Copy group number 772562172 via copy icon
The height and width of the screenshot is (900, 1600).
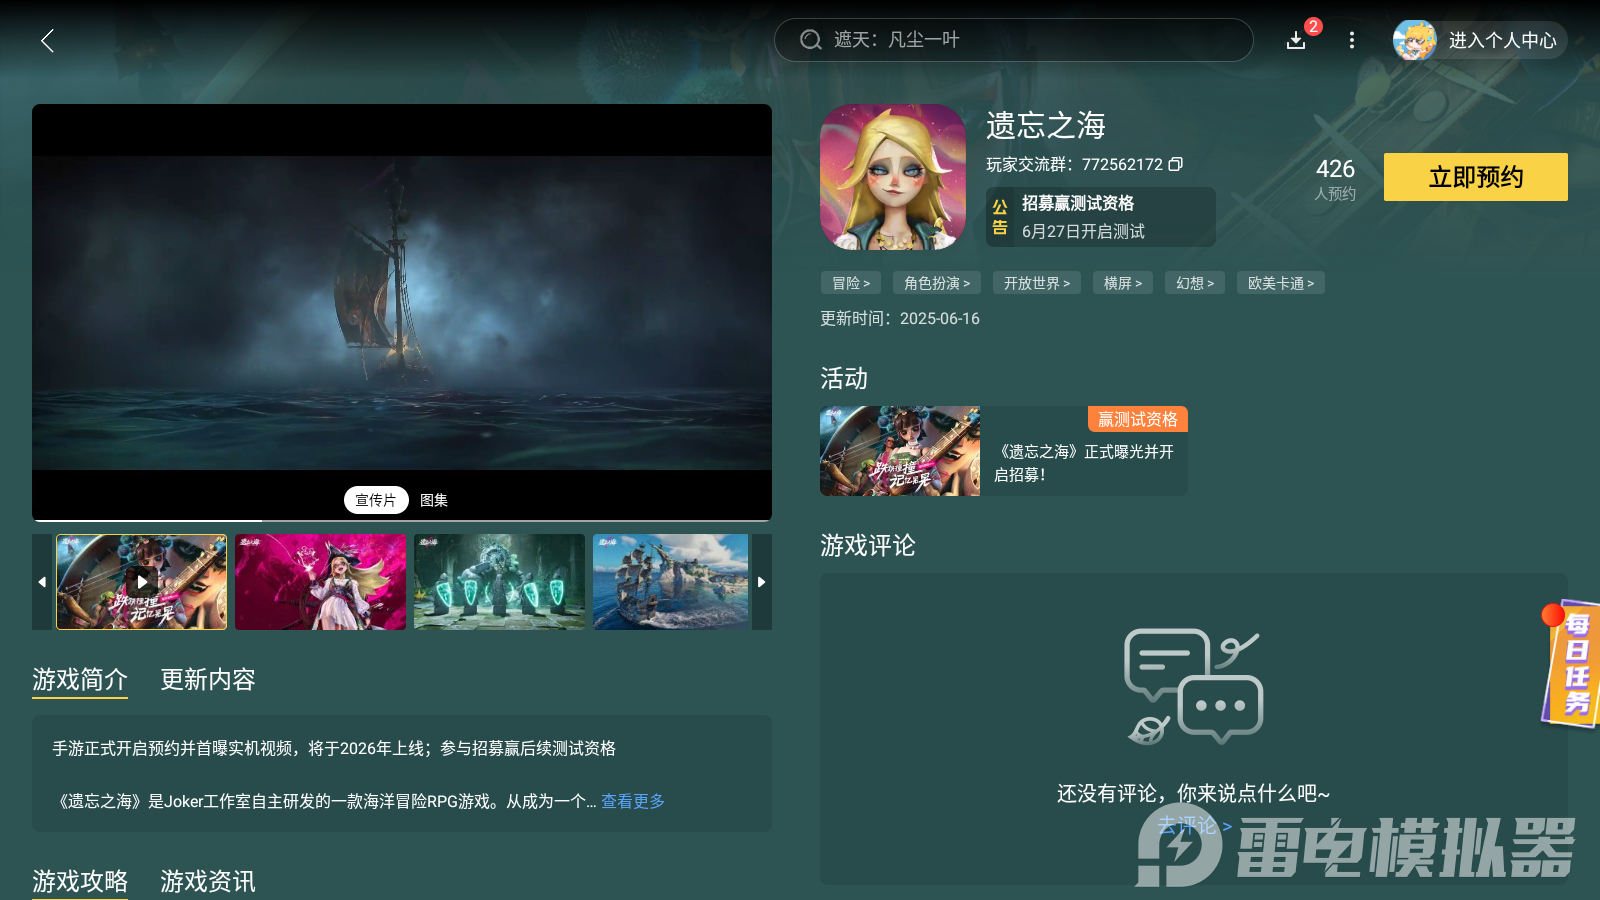click(x=1176, y=164)
